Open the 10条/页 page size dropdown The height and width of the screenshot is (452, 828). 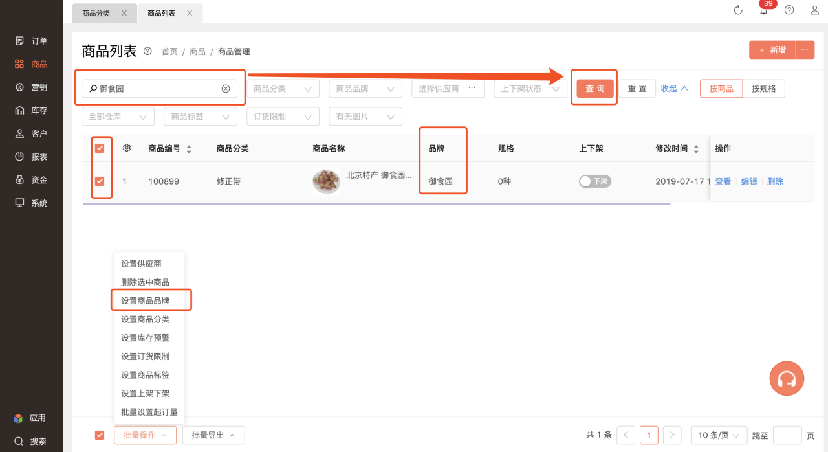(x=717, y=435)
